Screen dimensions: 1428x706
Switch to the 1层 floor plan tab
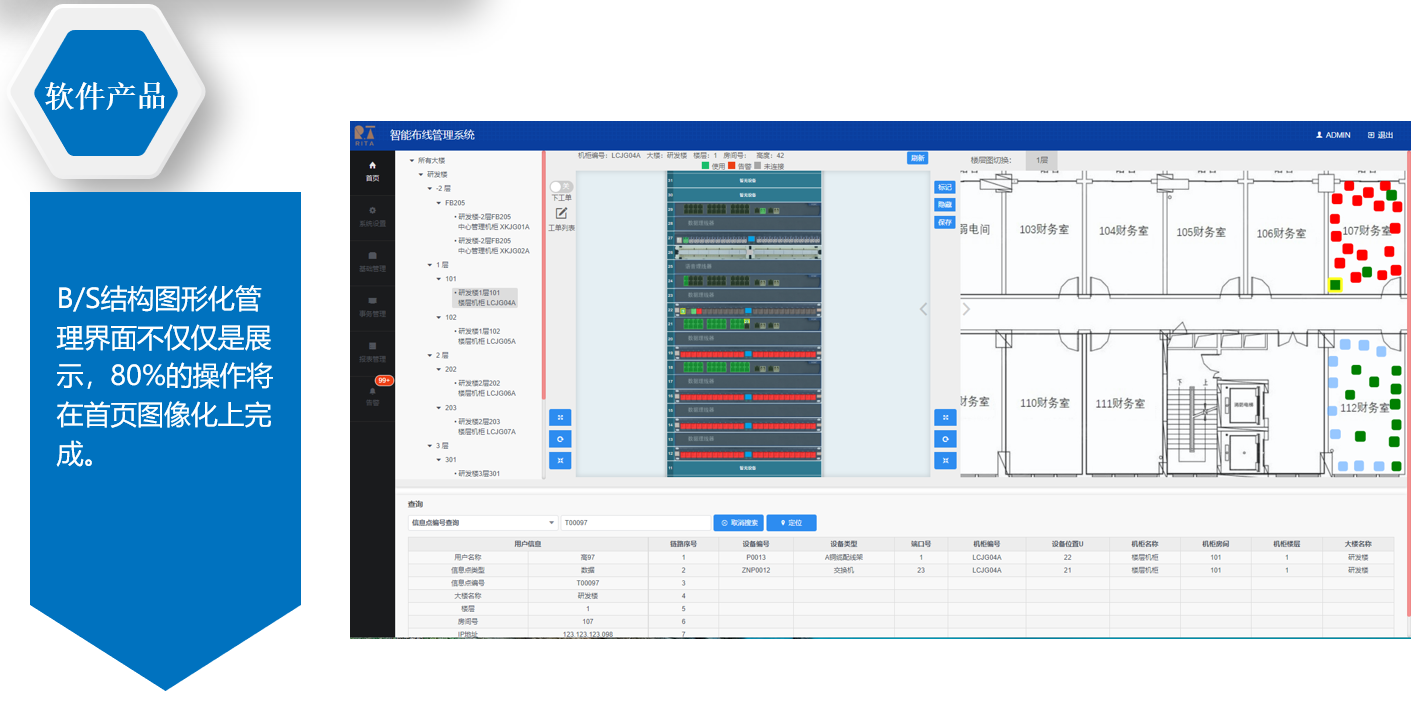[1041, 160]
